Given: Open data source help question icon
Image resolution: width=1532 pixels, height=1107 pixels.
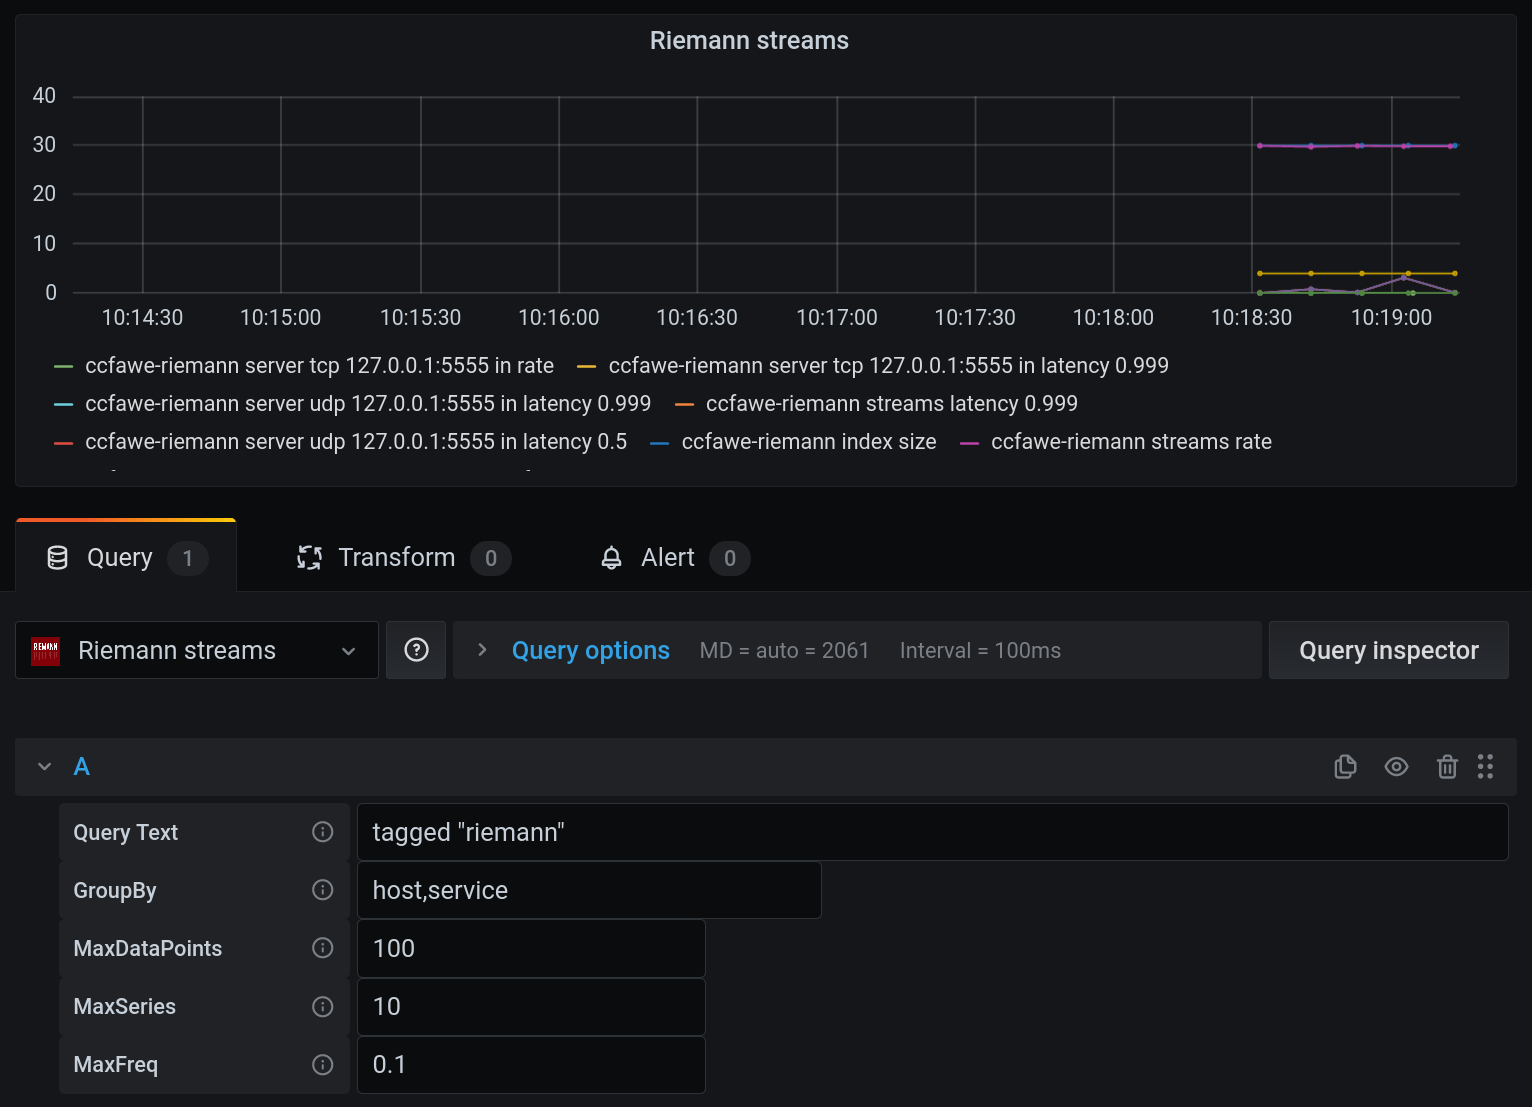Looking at the screenshot, I should [x=416, y=650].
